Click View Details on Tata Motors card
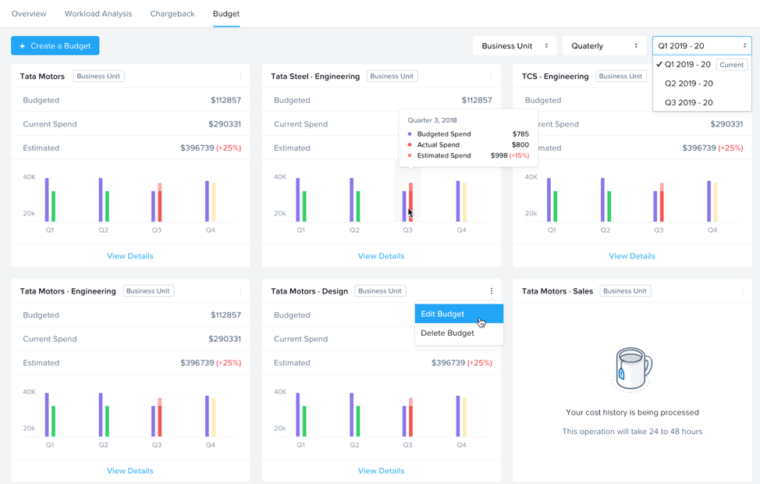The width and height of the screenshot is (760, 484). (x=130, y=256)
